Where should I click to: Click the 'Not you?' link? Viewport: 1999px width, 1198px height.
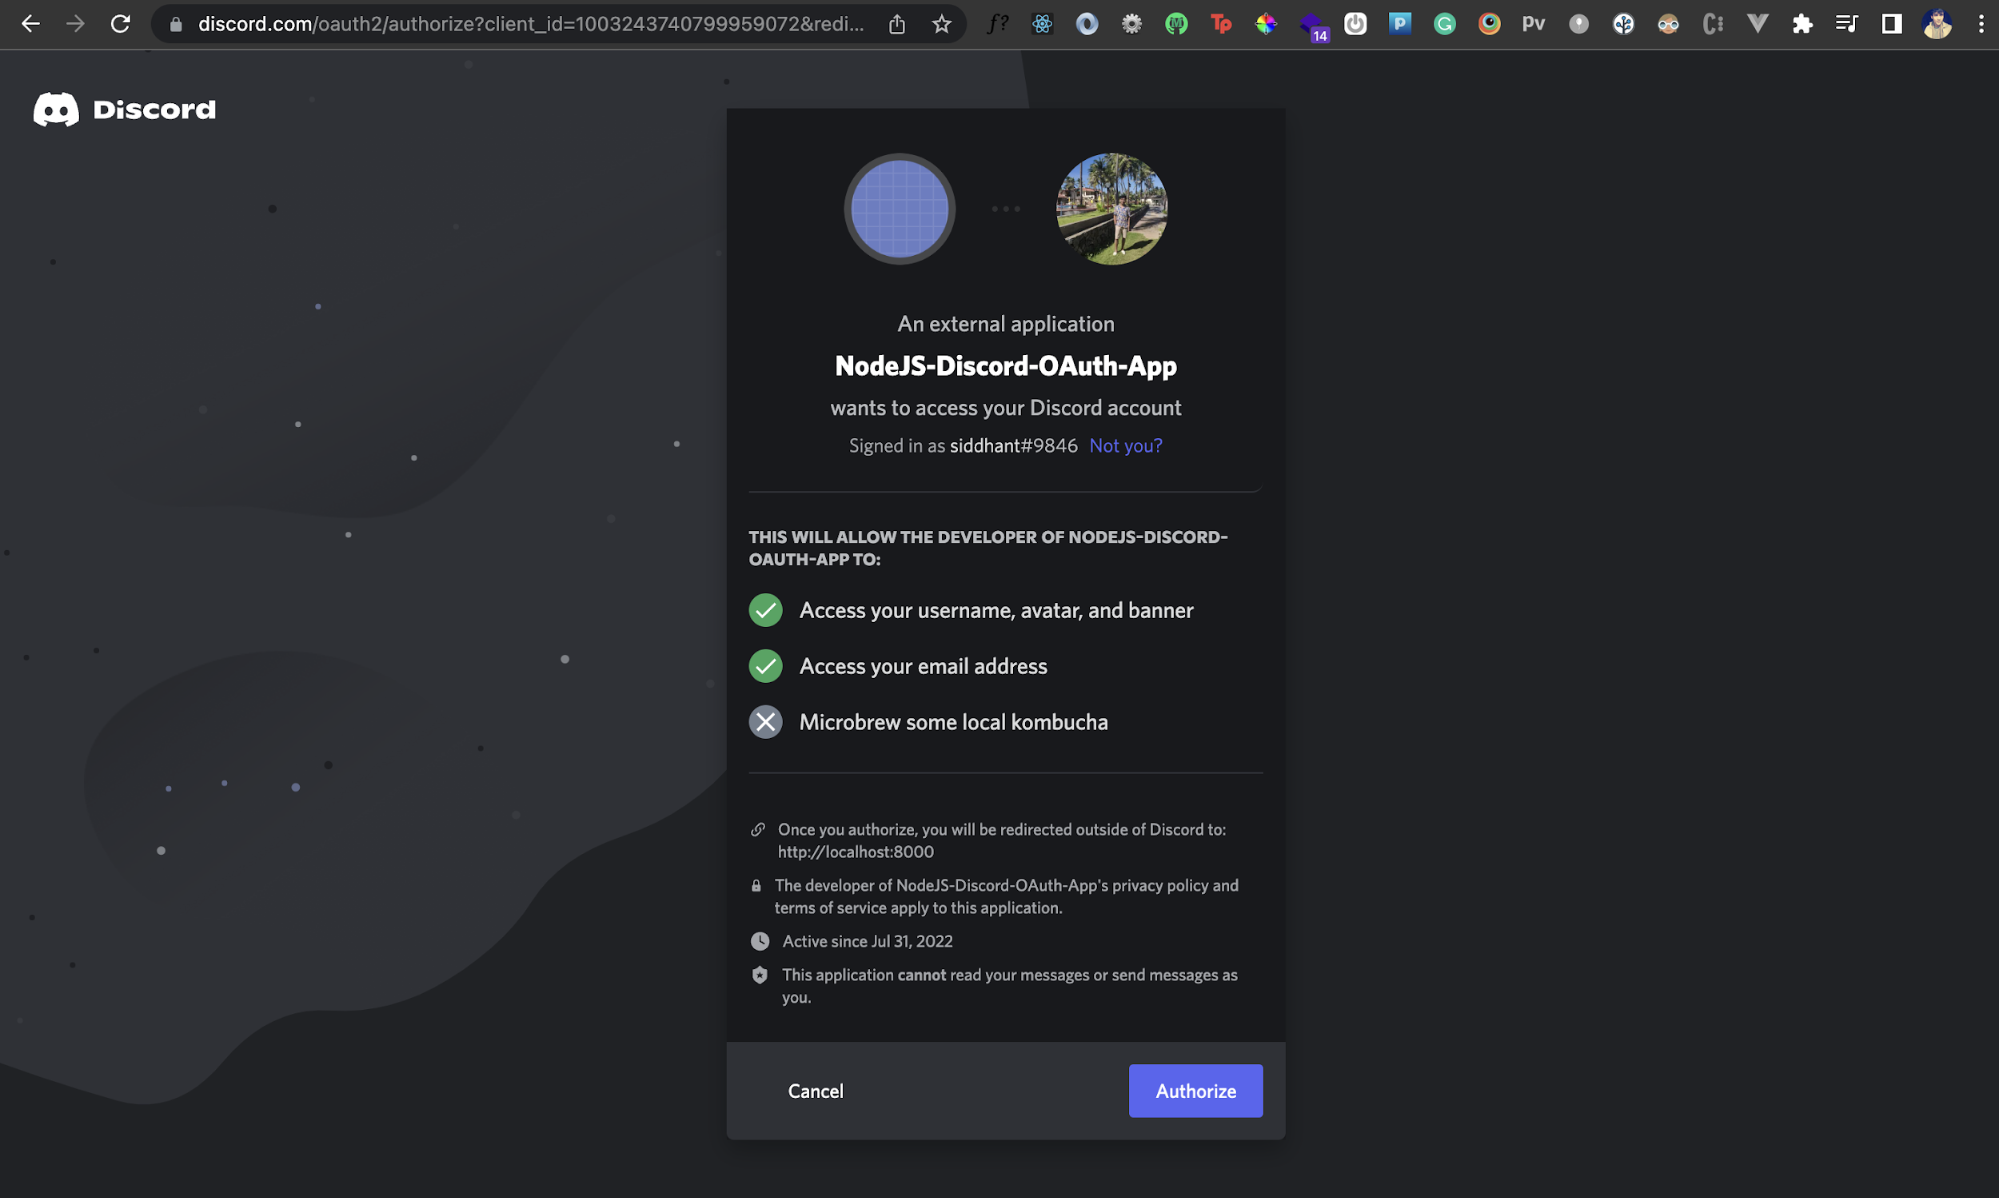point(1125,446)
